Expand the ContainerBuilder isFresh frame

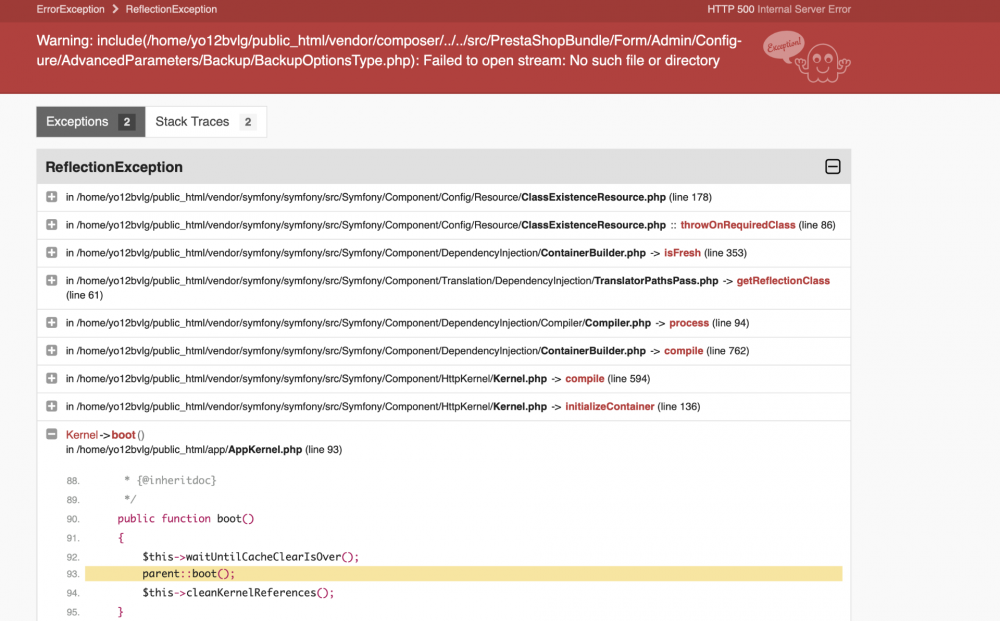pos(51,253)
